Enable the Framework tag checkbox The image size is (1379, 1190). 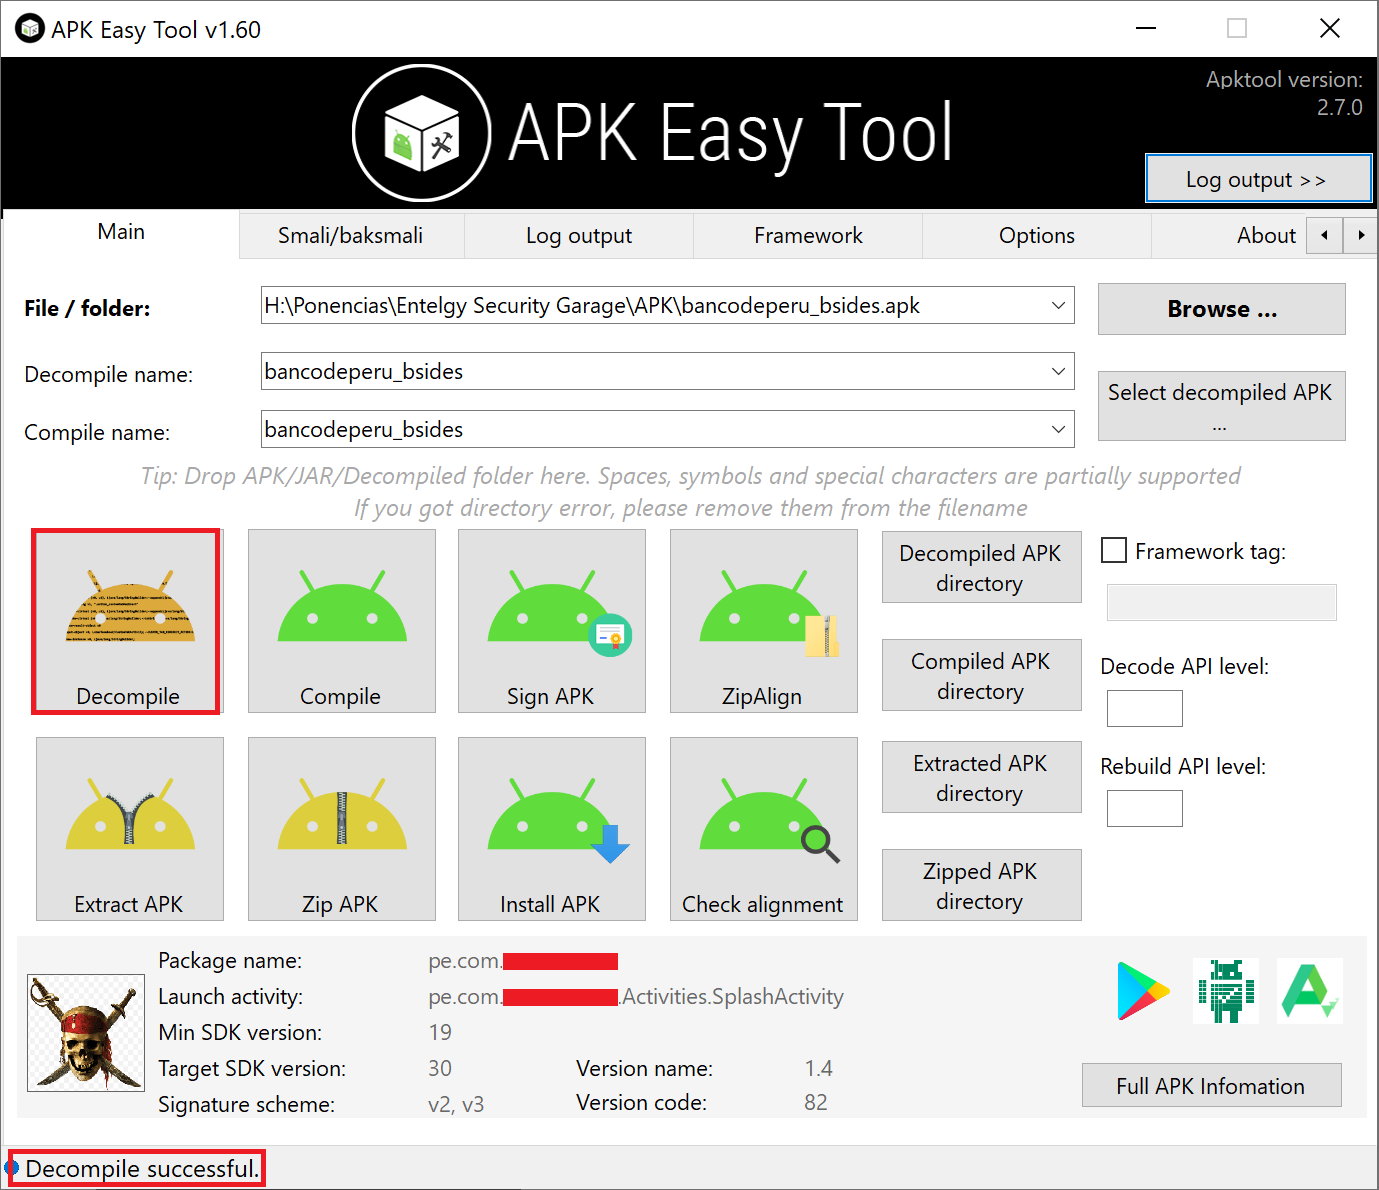[1114, 550]
